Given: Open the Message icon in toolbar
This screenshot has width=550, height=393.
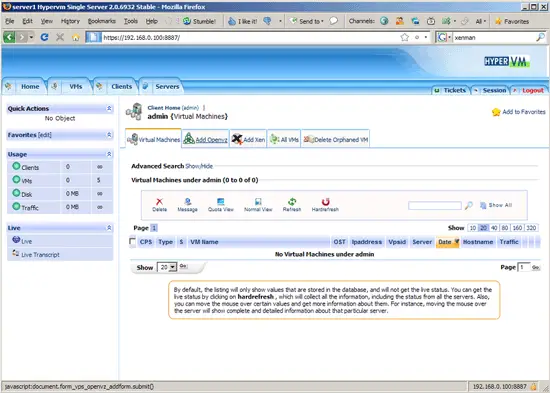Looking at the screenshot, I should pos(188,201).
